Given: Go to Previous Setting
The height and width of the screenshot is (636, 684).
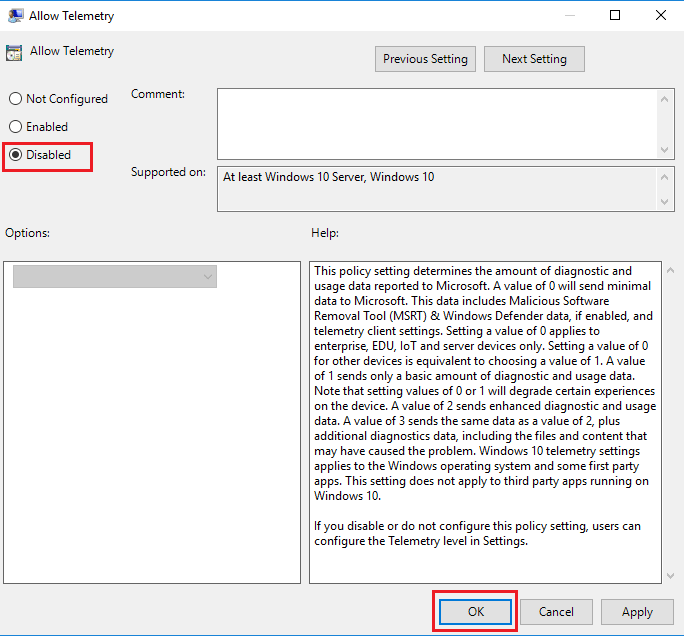Looking at the screenshot, I should click(x=425, y=59).
